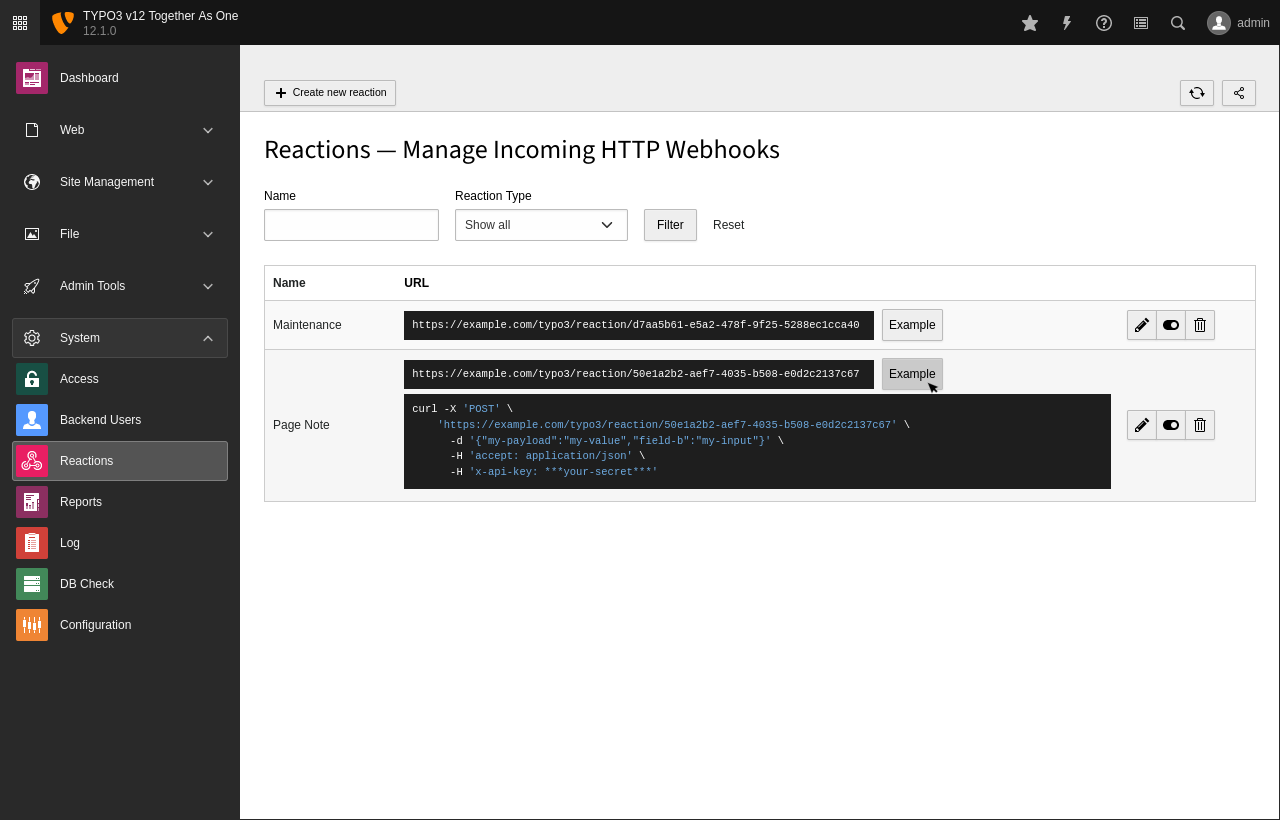This screenshot has width=1280, height=820.
Task: Open the Reaction Type dropdown
Action: pyautogui.click(x=540, y=224)
